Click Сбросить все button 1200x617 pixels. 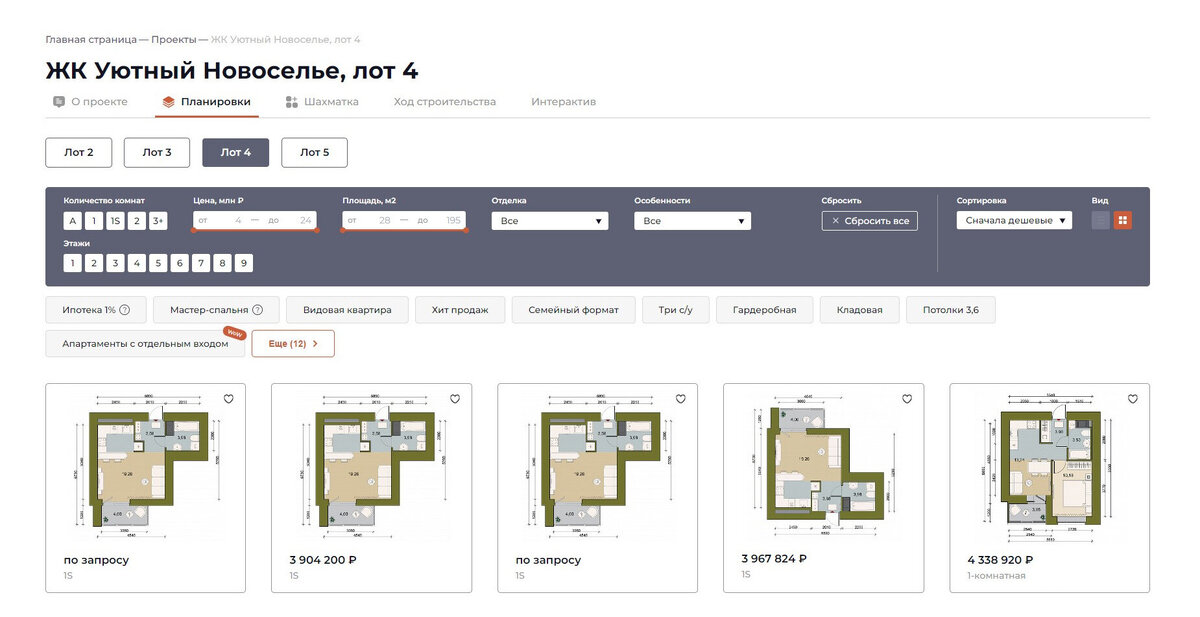pos(869,221)
